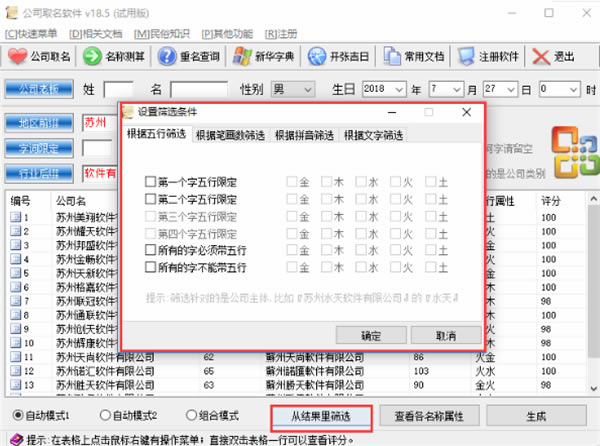Click the blue 地区前缀 button
600x446 pixels.
39,123
